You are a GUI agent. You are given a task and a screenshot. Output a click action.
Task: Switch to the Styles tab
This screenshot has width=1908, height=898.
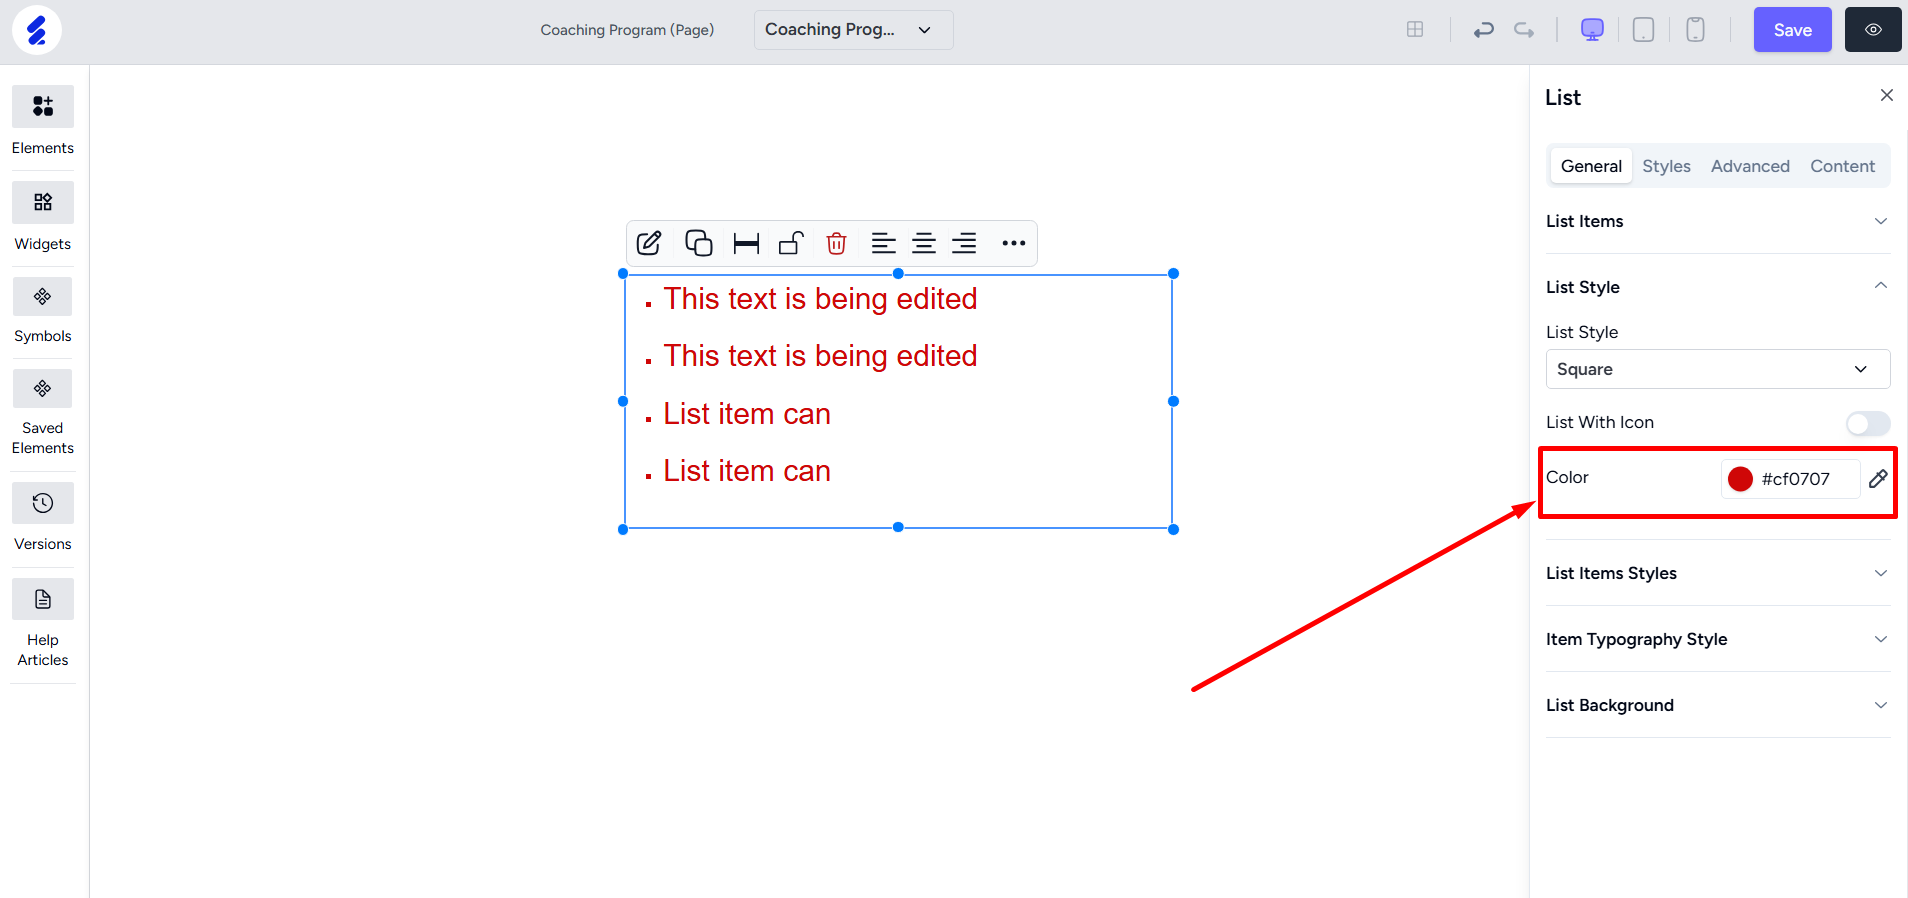[1666, 166]
